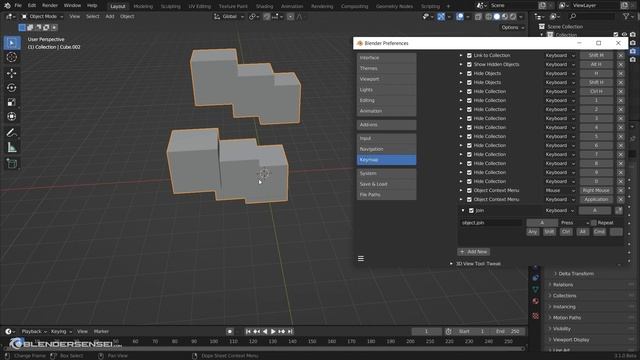Open the Global transform orientation dropdown
Viewport: 640px width, 360px height.
coord(229,17)
